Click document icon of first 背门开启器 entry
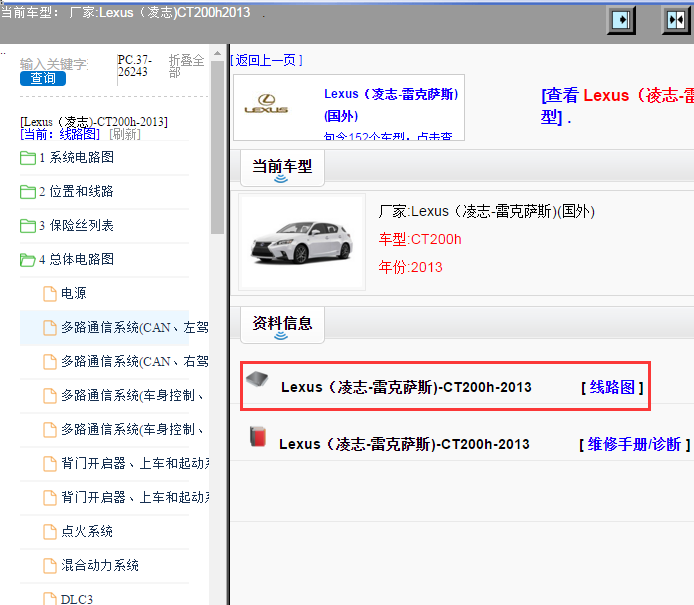Screen dimensions: 694x605 point(50,463)
